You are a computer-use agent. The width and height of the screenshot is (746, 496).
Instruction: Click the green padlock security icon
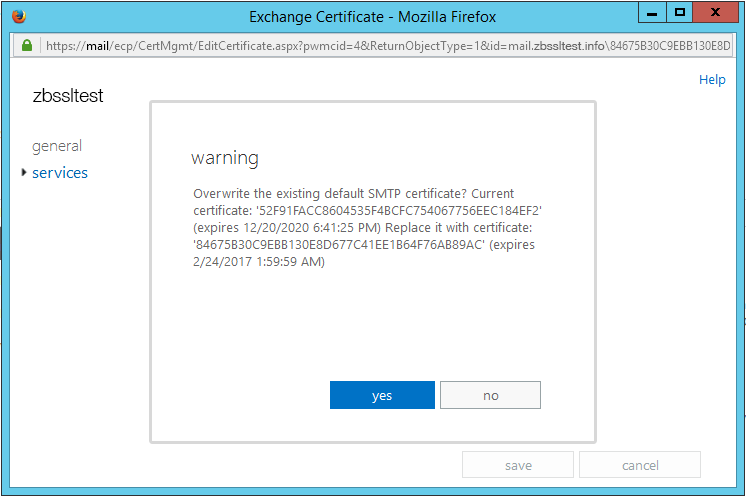coord(26,47)
